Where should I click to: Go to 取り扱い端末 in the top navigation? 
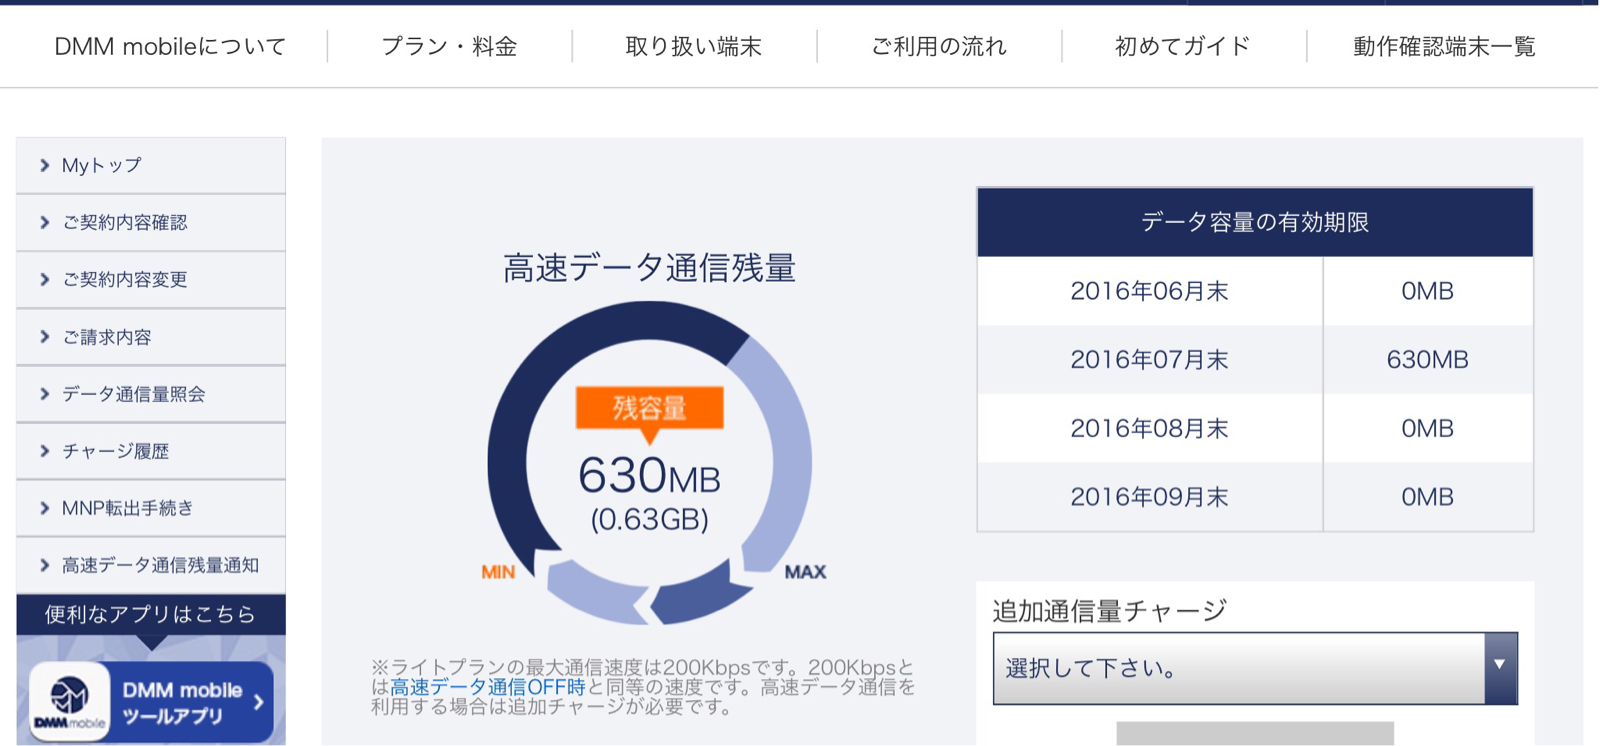(694, 46)
